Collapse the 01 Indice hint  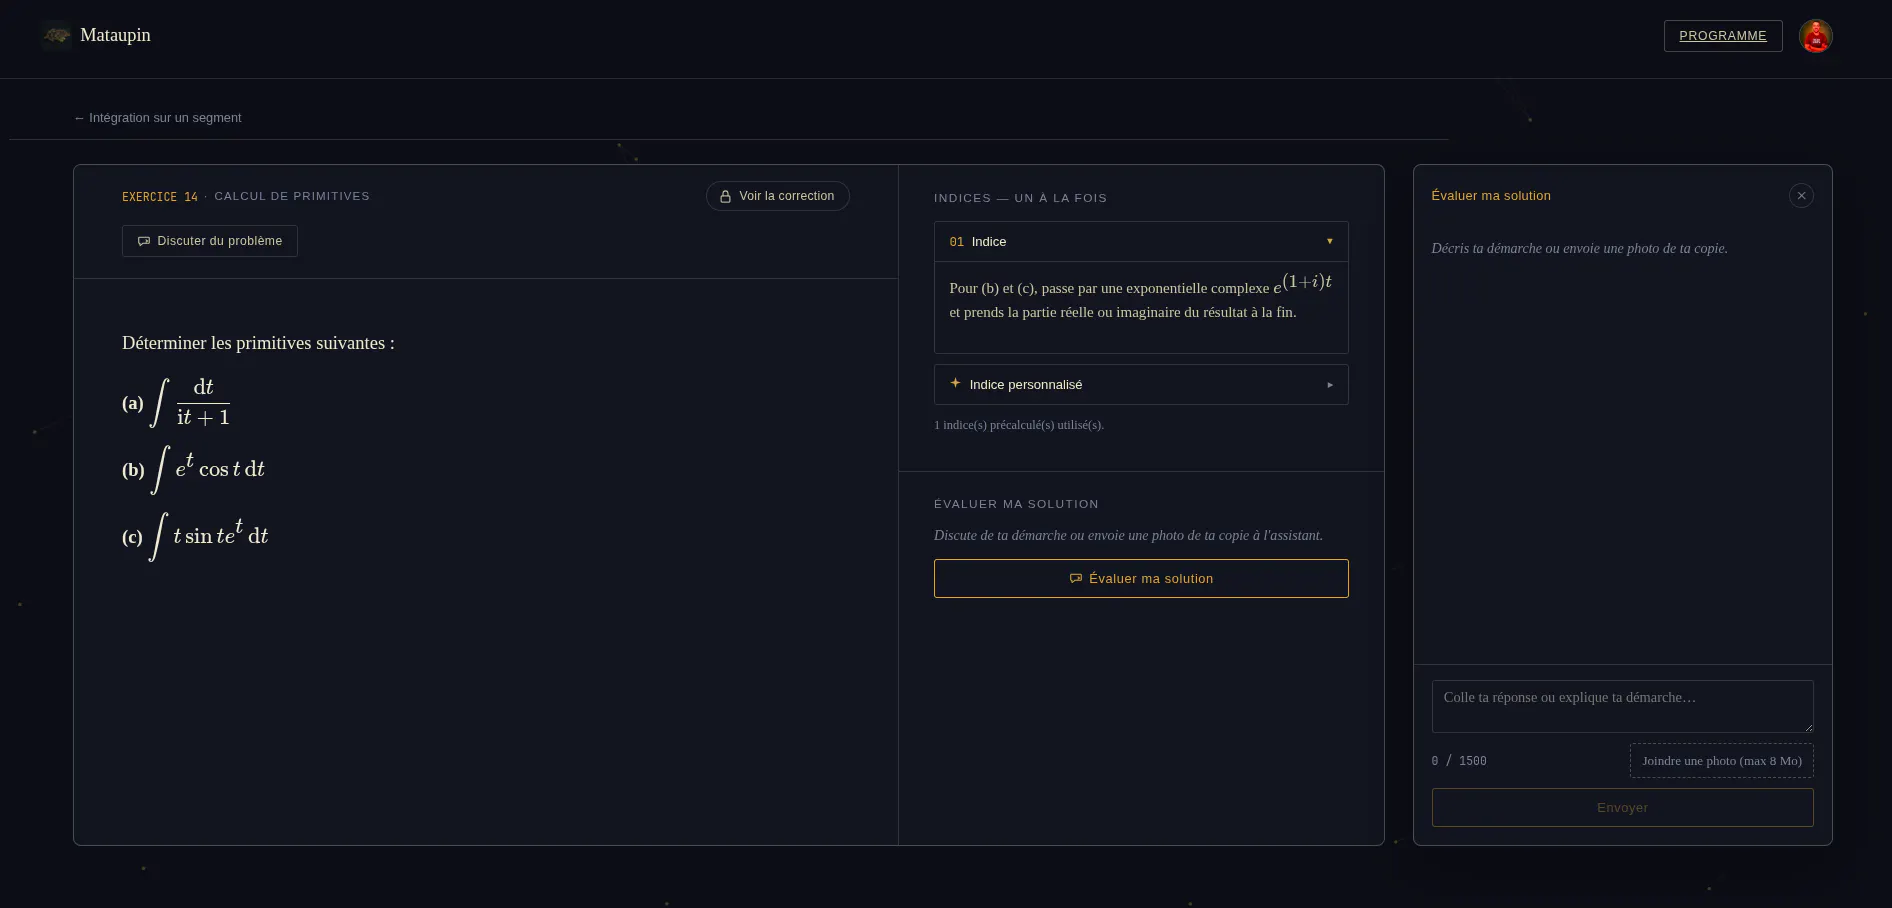point(1141,242)
